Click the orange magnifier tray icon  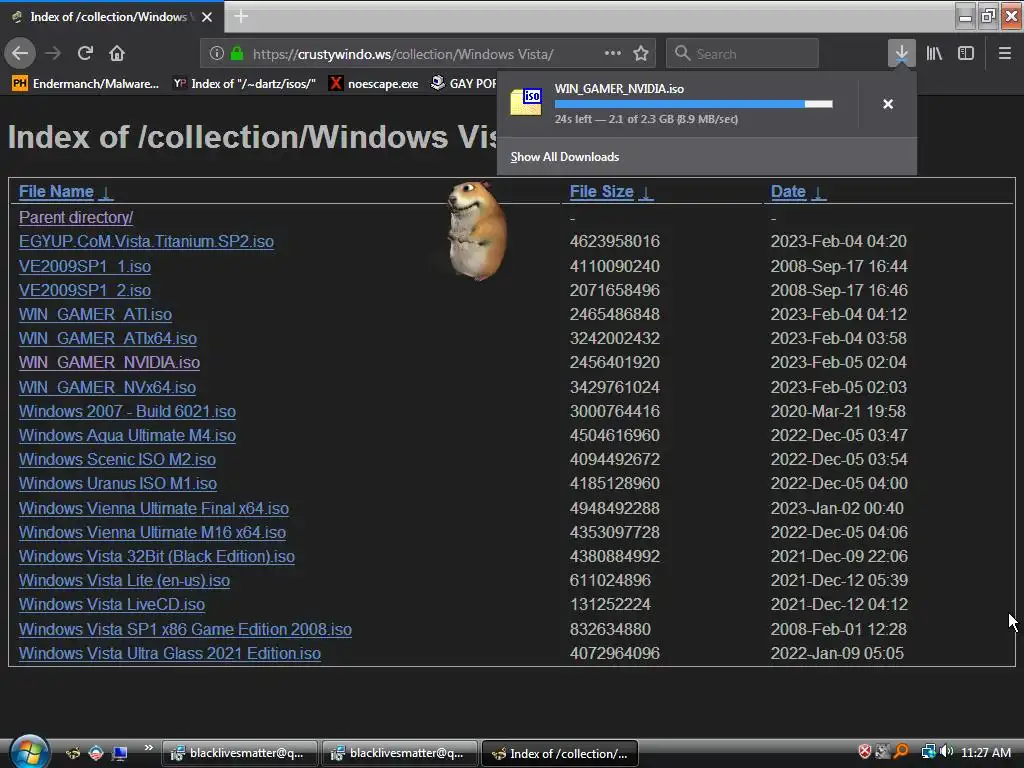(x=901, y=752)
